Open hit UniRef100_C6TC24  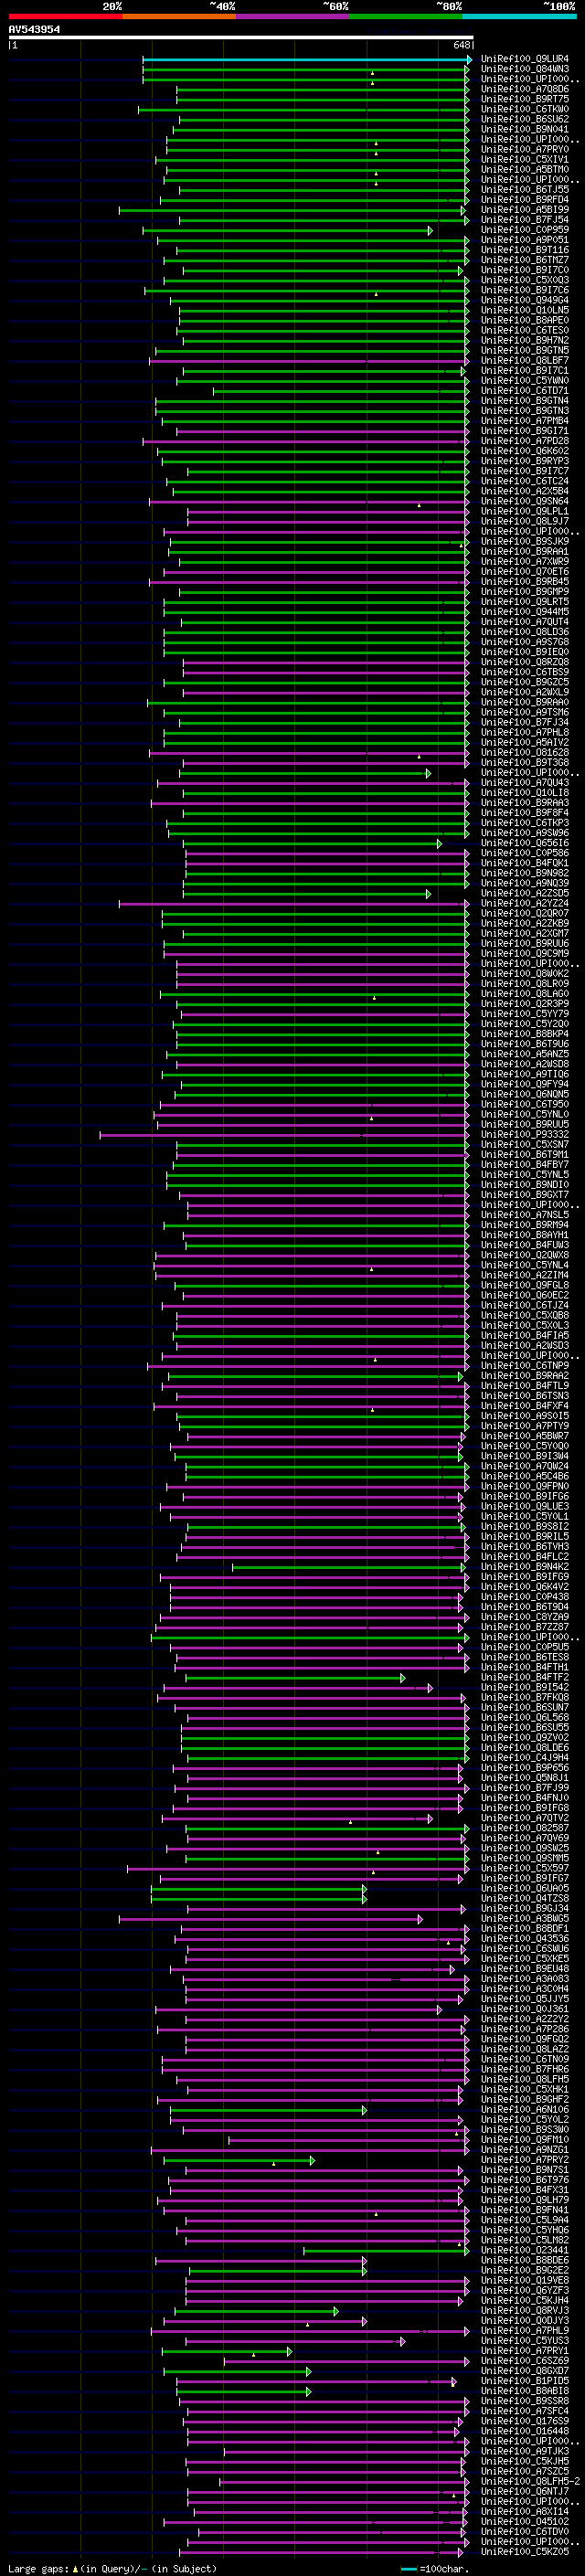(x=524, y=481)
